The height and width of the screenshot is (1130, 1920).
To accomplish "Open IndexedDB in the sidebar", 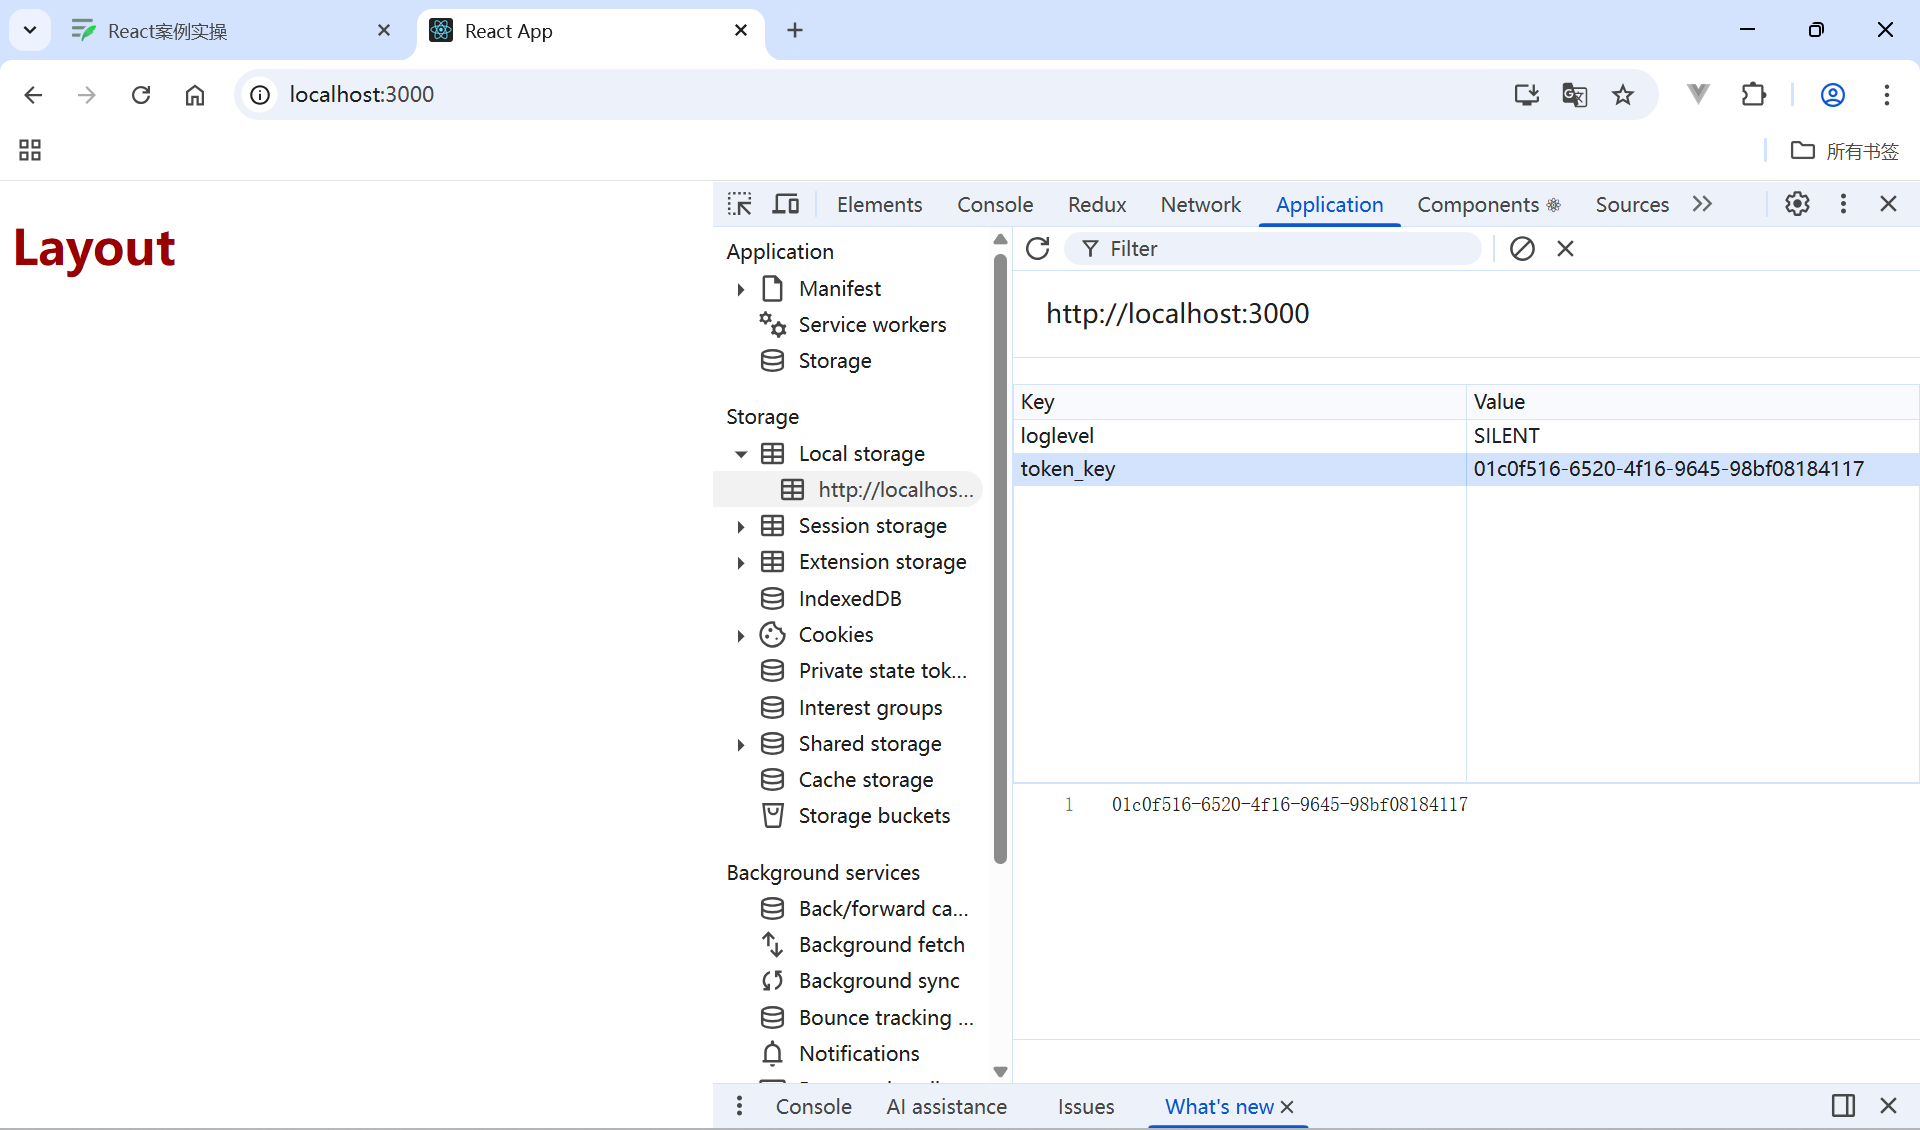I will coord(849,598).
